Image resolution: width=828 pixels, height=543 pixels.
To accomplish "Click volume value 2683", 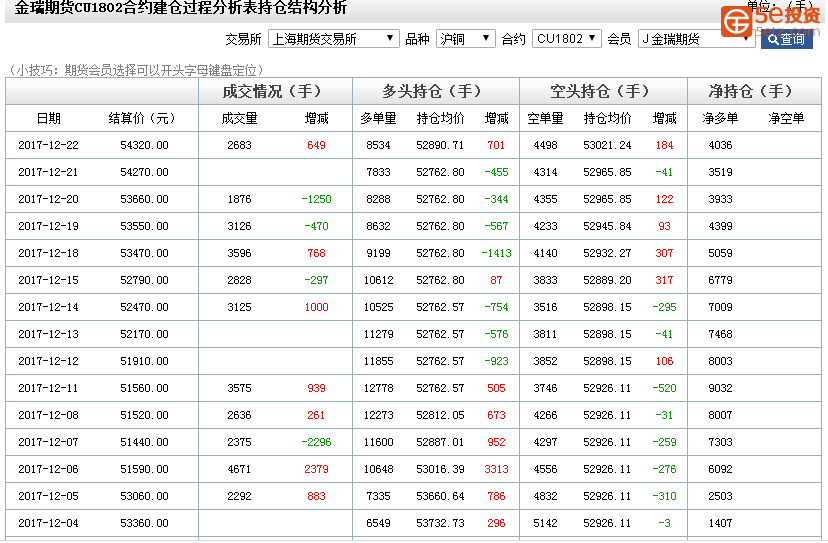I will [x=239, y=145].
